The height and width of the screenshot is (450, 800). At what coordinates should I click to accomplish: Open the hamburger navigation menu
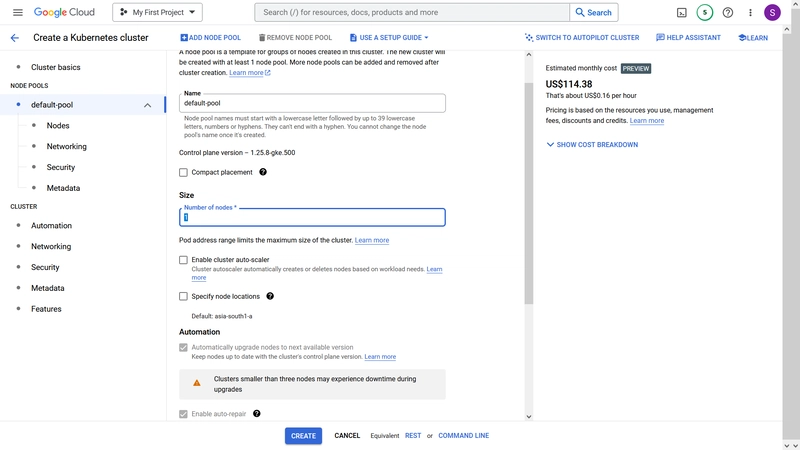18,12
